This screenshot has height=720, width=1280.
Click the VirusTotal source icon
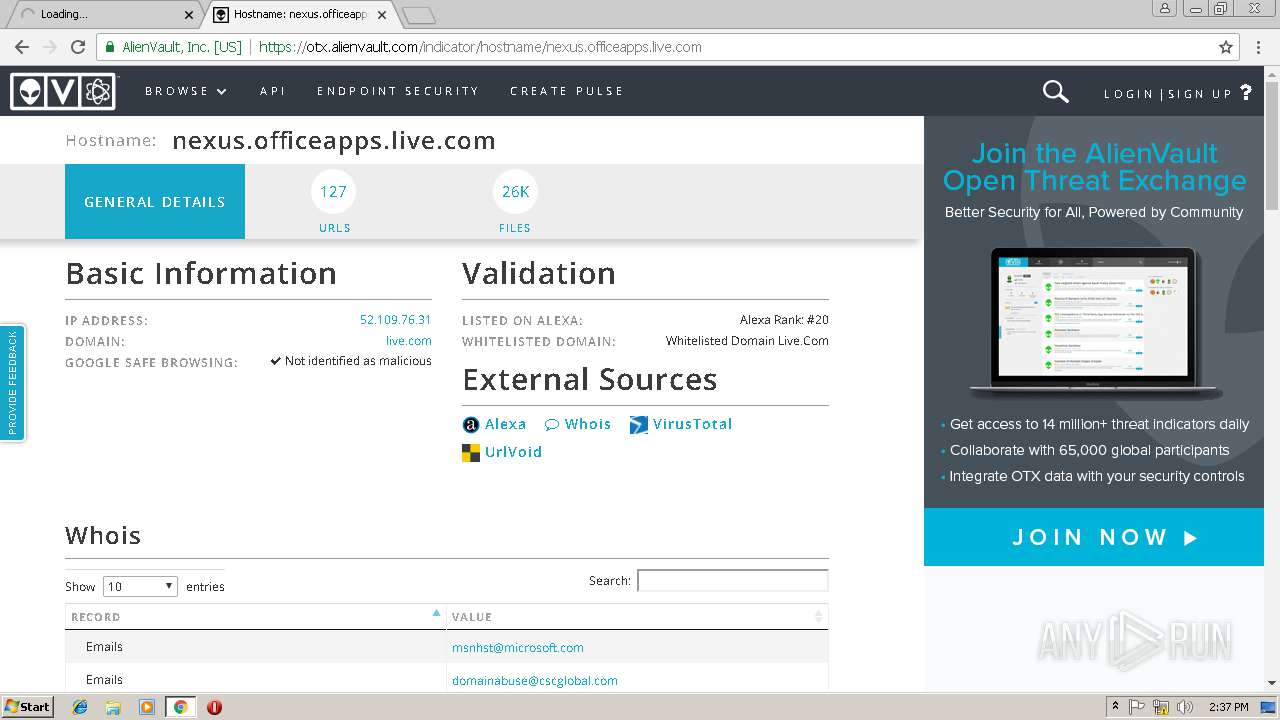(x=638, y=425)
